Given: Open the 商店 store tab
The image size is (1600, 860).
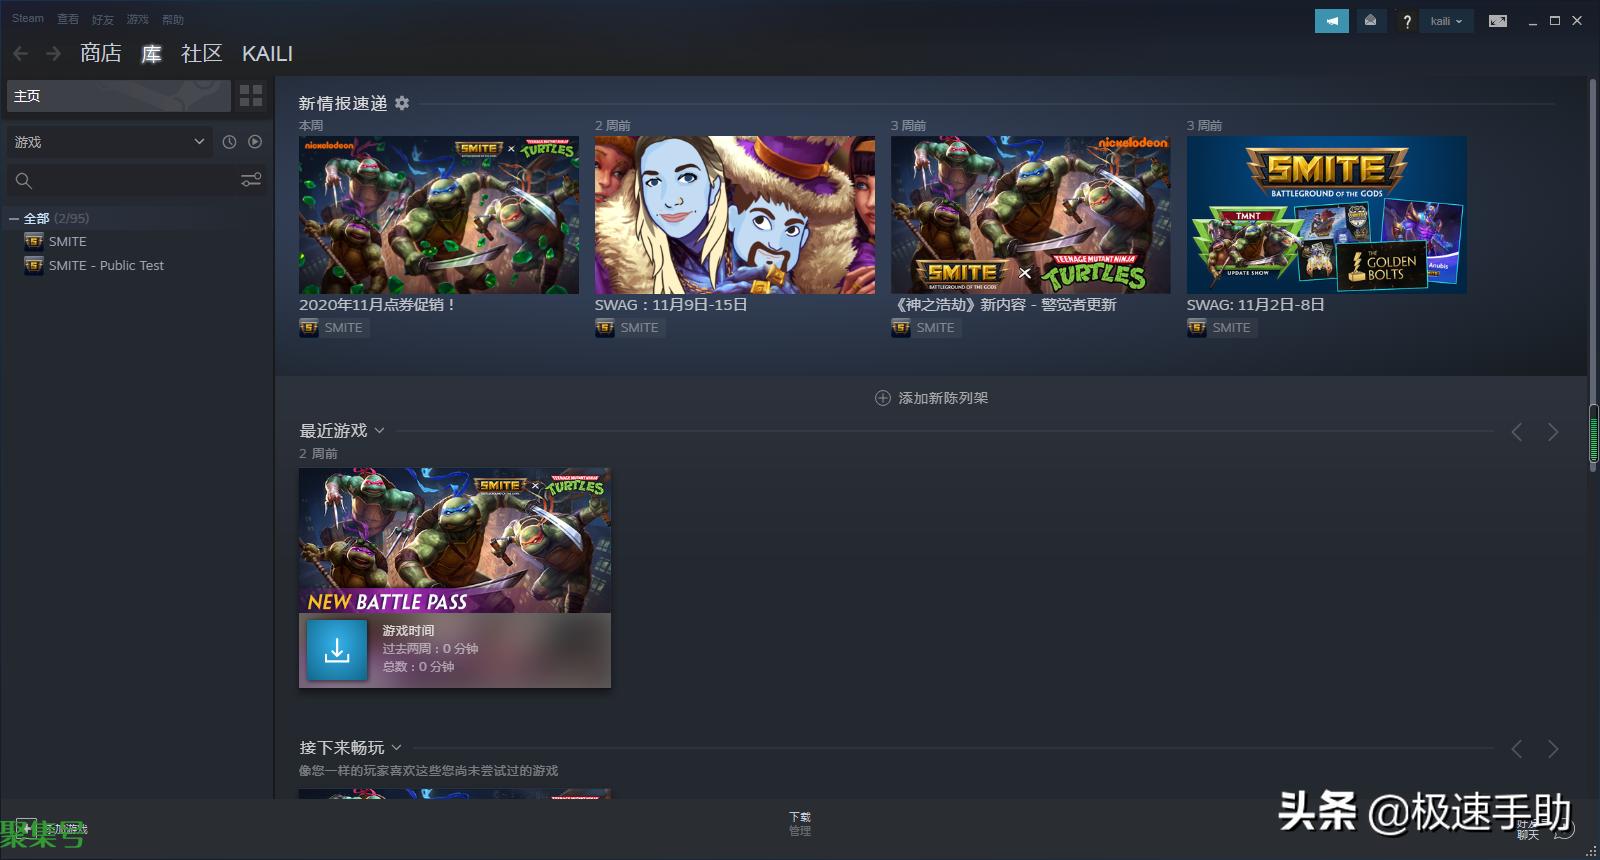Looking at the screenshot, I should (x=101, y=53).
